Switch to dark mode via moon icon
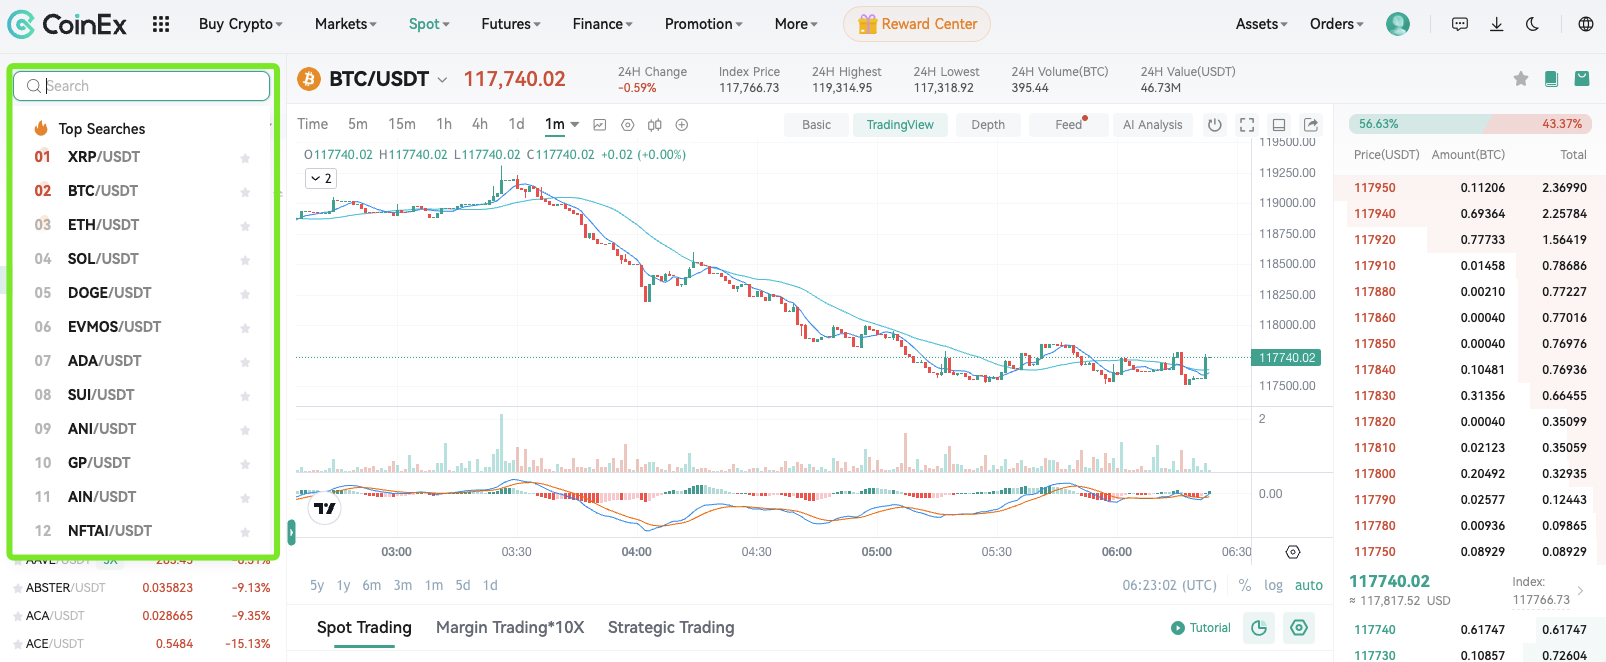 point(1532,24)
